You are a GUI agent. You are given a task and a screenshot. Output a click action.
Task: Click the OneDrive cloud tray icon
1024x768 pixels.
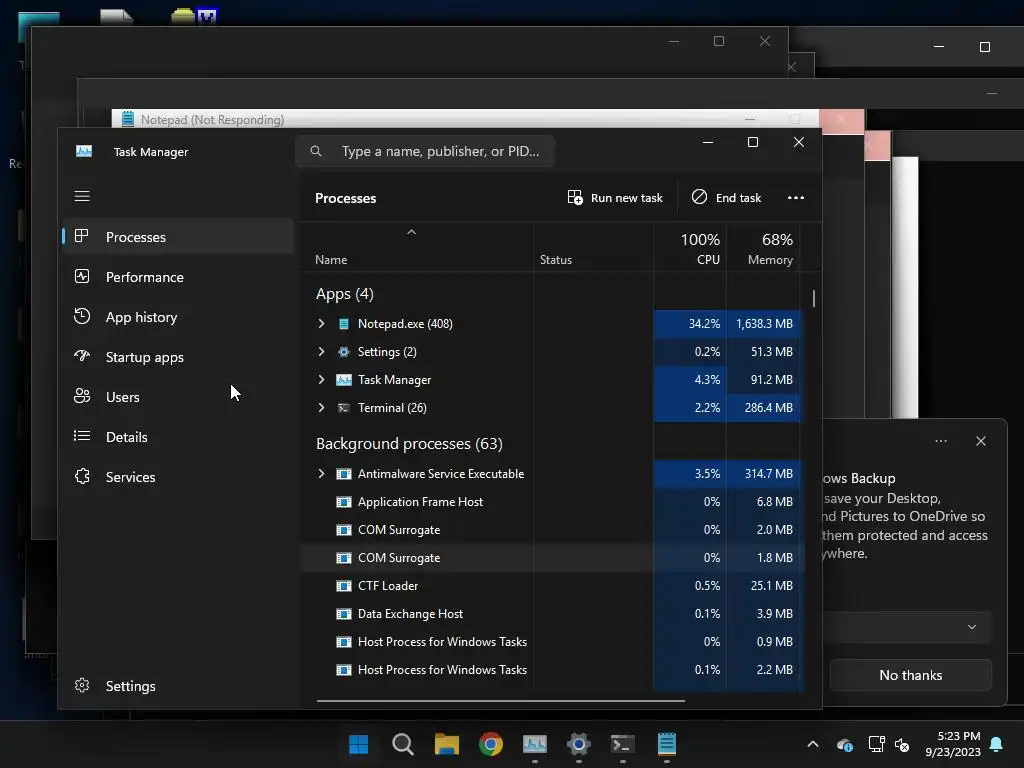click(x=844, y=744)
